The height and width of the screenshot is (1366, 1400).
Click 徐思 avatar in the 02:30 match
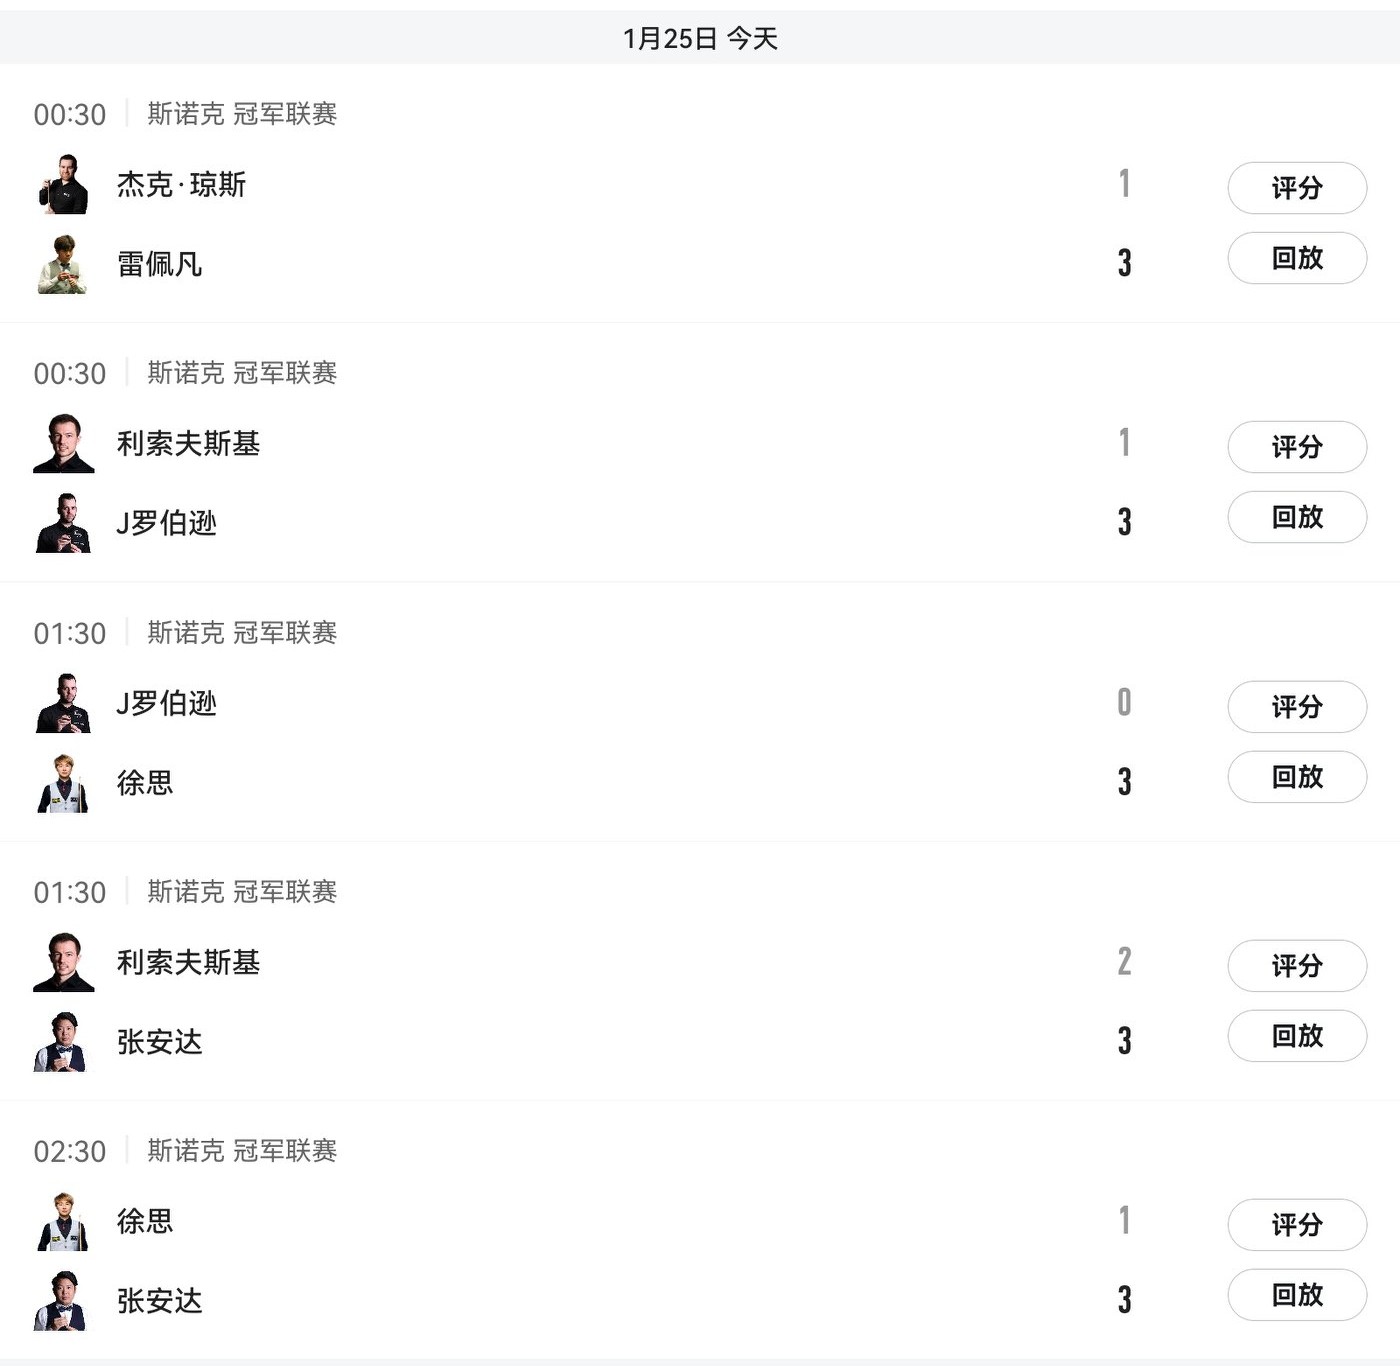(63, 1221)
